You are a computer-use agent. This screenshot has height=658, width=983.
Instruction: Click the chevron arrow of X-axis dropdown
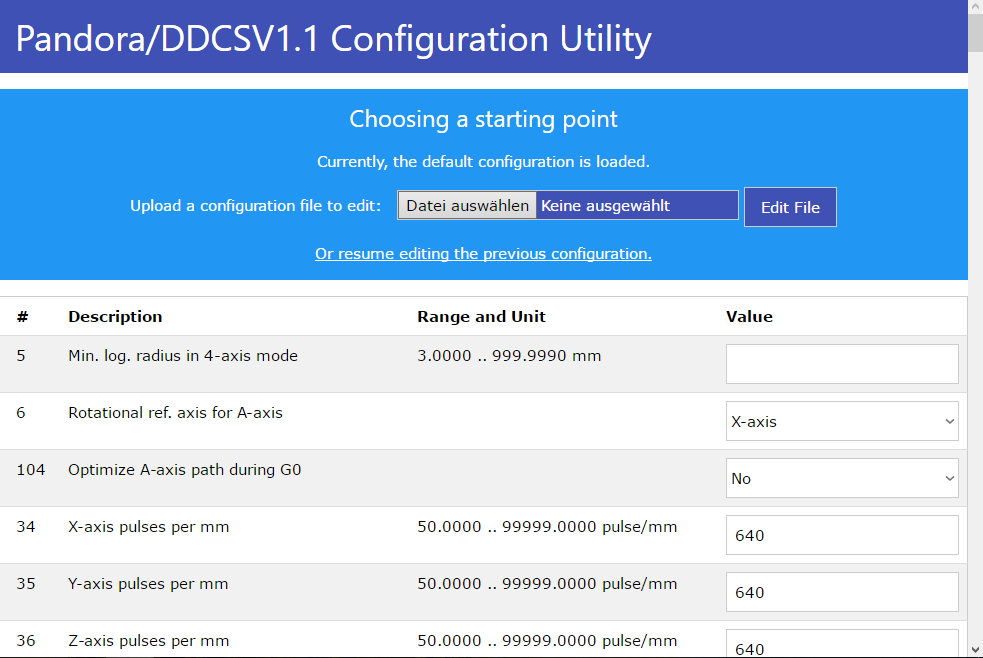coord(949,422)
